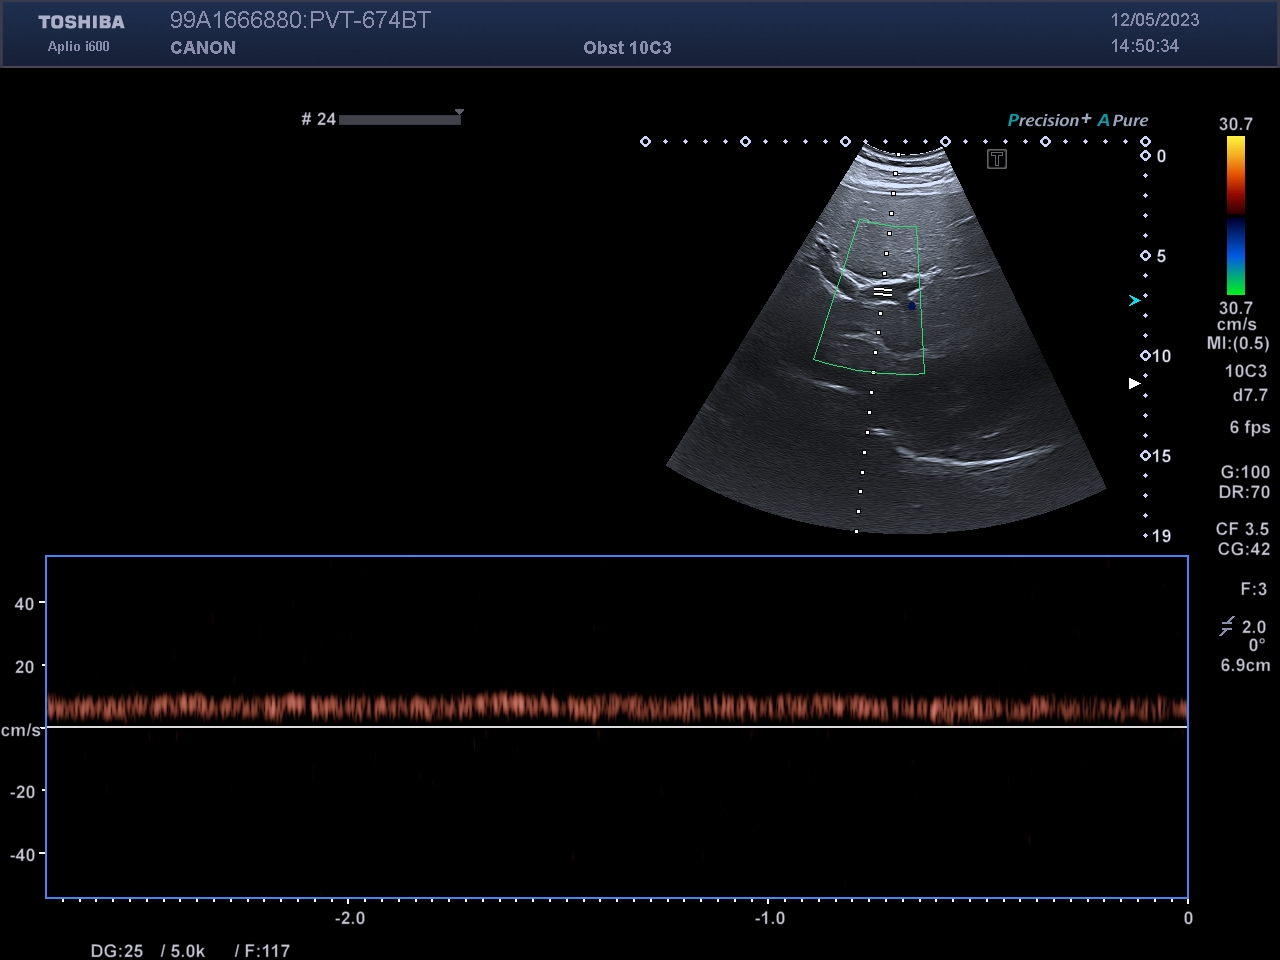Image resolution: width=1280 pixels, height=960 pixels.
Task: Toggle the ApliPure imaging indicator
Action: 1123,120
